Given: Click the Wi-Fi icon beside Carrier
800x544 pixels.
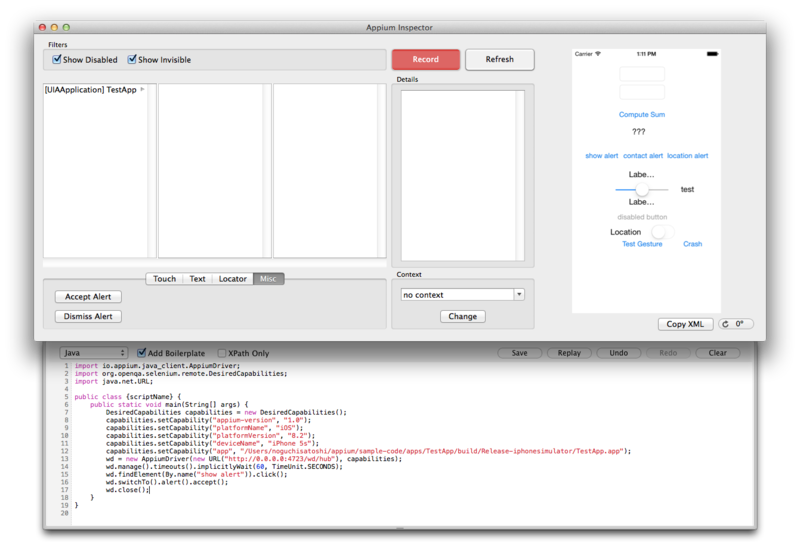Looking at the screenshot, I should tap(598, 54).
